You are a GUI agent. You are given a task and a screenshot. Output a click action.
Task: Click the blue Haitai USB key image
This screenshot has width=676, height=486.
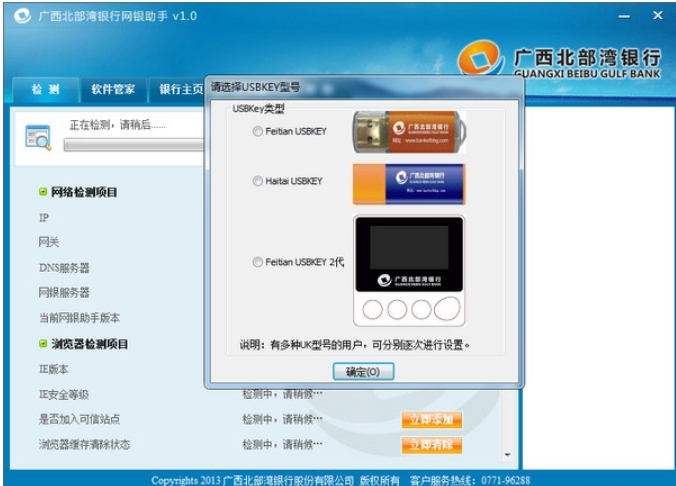coord(409,184)
